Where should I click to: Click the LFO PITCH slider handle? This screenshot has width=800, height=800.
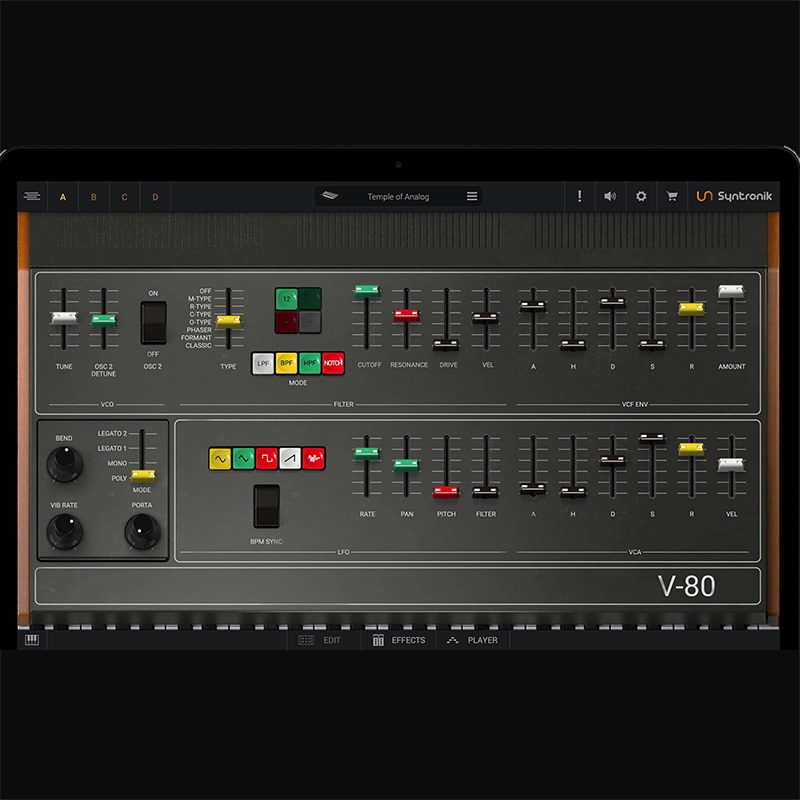point(446,492)
